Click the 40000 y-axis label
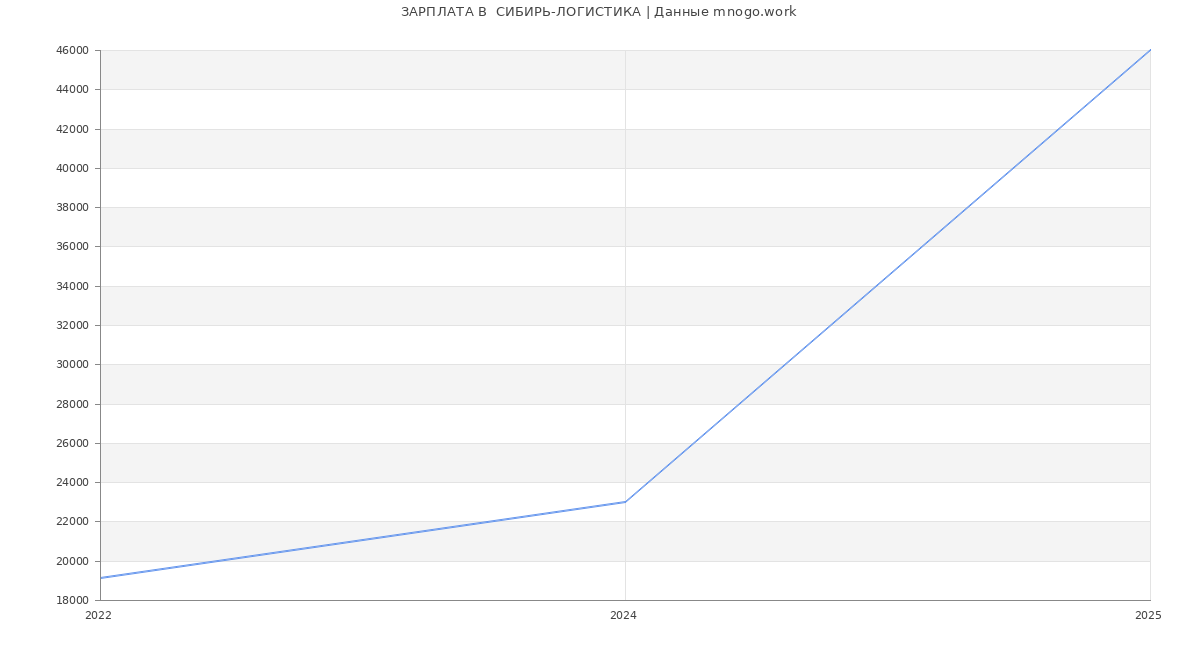Screen dimensions: 1200x650 pyautogui.click(x=72, y=168)
